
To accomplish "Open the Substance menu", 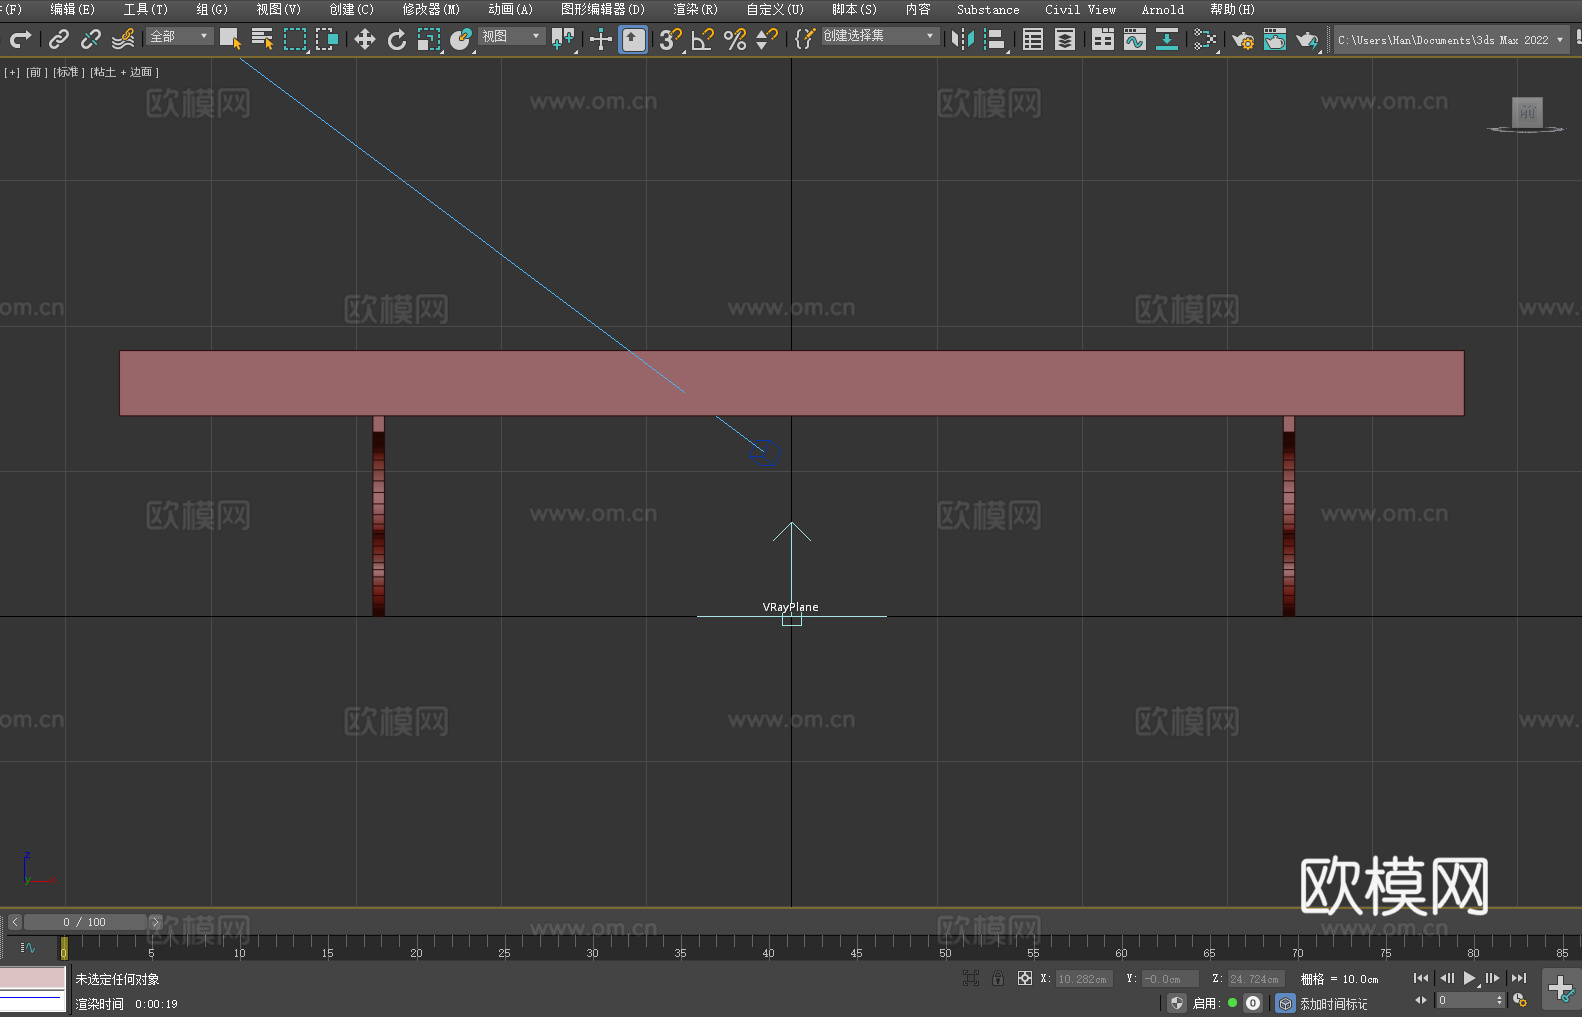I will point(988,9).
